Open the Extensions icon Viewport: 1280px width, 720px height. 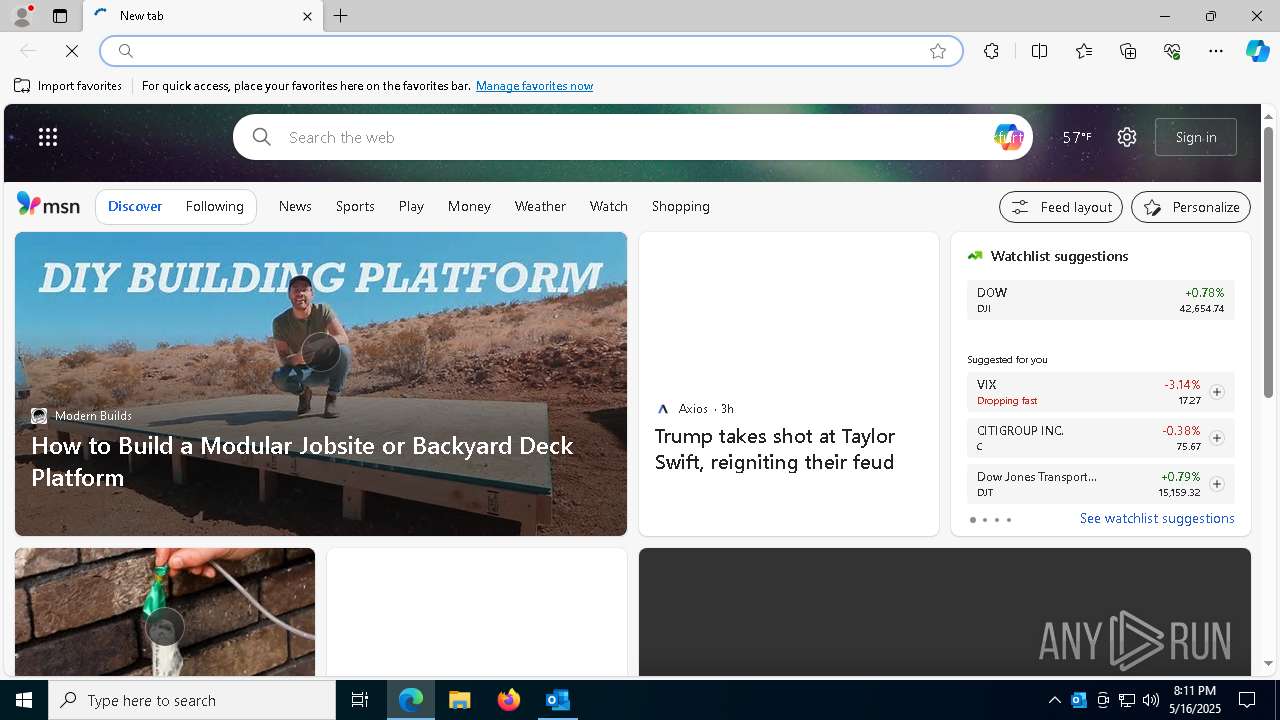(991, 51)
